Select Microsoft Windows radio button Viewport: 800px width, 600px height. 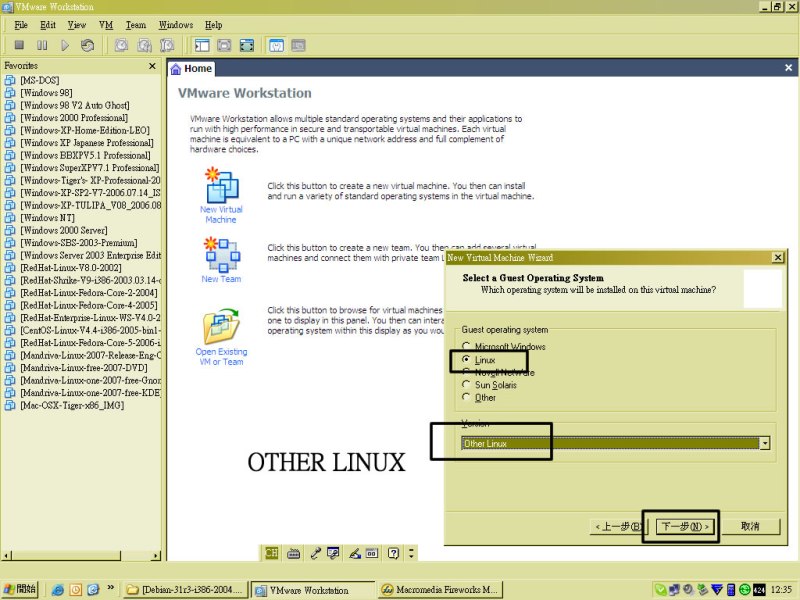[465, 346]
